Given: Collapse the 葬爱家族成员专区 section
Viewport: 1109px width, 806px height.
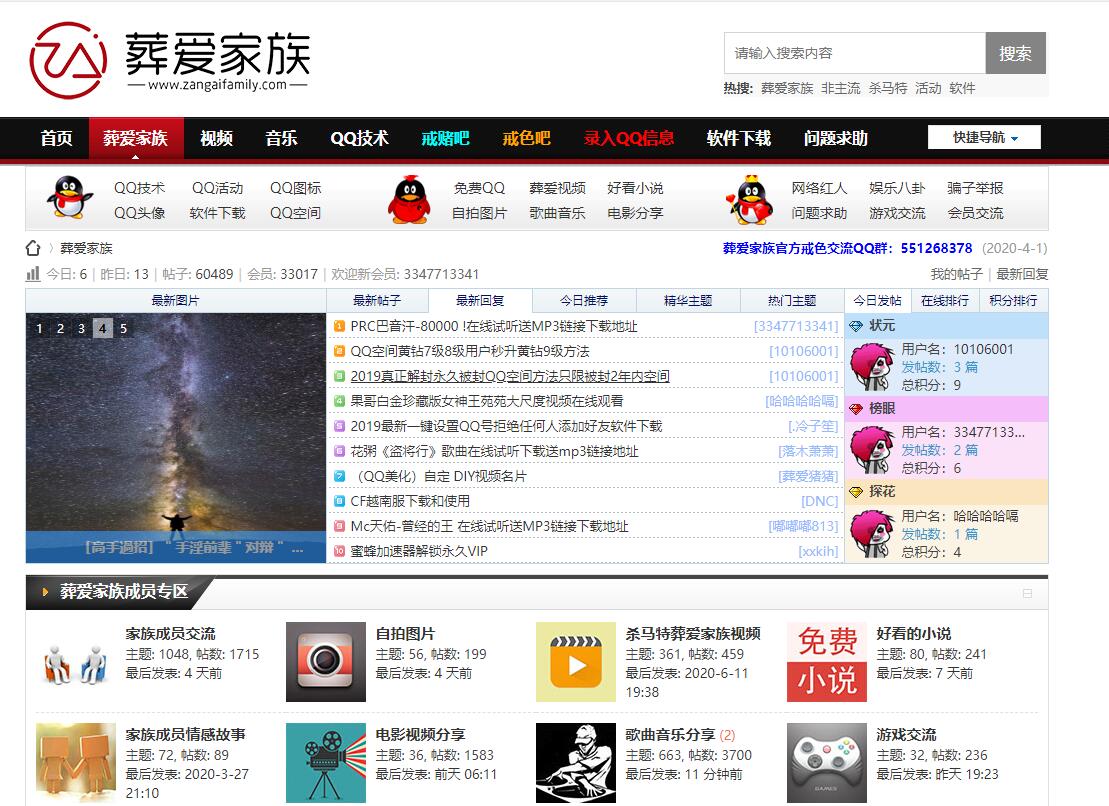Looking at the screenshot, I should point(1028,593).
